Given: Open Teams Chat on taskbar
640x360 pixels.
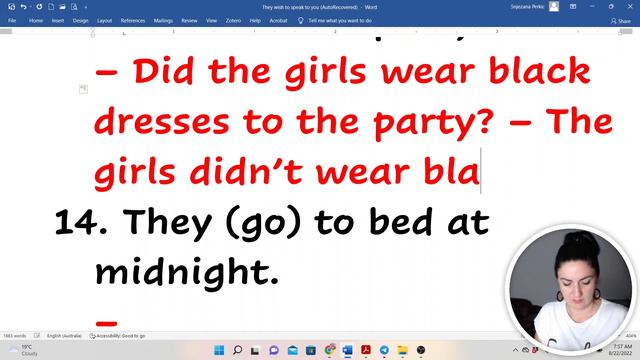Looking at the screenshot, I should tap(274, 350).
